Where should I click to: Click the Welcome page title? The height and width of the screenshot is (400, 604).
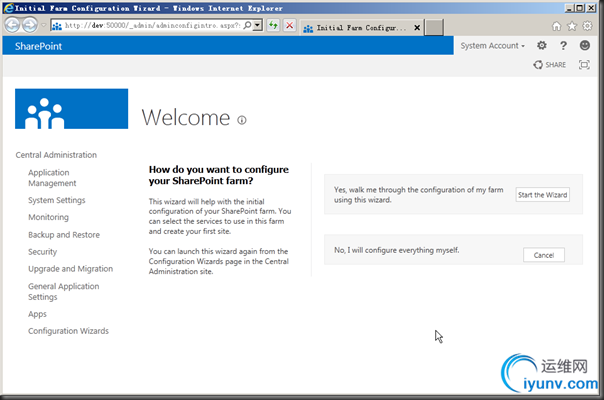(186, 118)
